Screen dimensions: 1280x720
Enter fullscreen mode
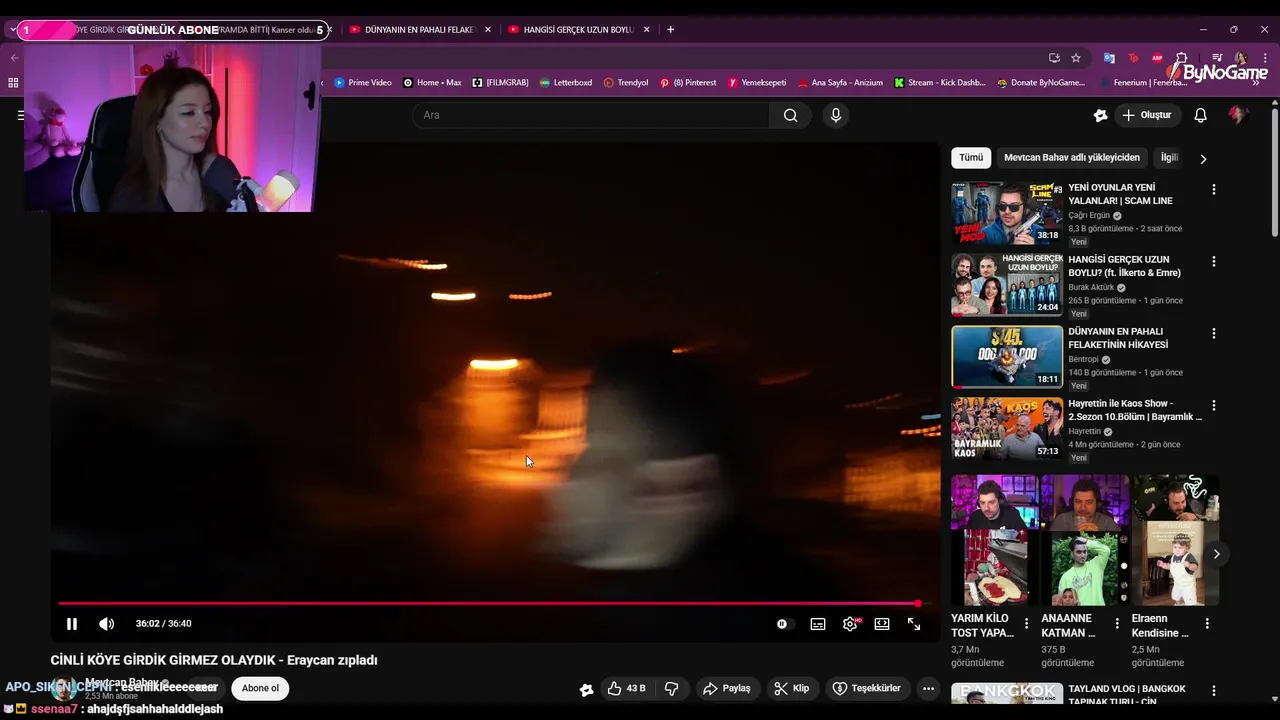click(x=914, y=624)
